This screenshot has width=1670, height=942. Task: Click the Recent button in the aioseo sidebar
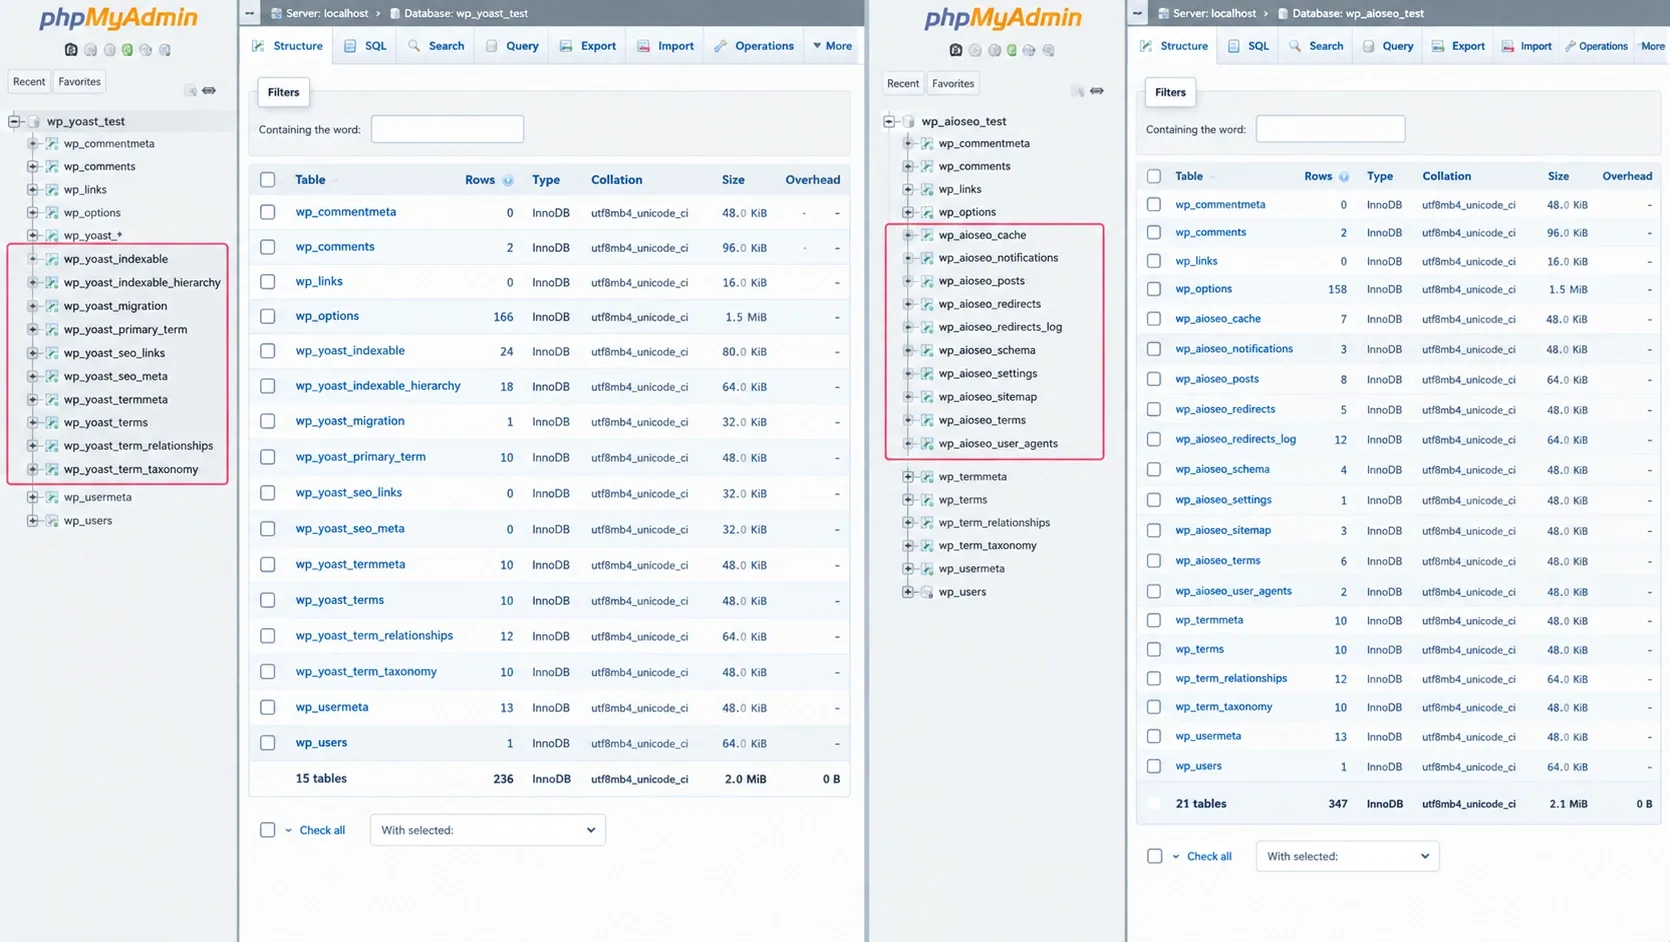(x=903, y=84)
